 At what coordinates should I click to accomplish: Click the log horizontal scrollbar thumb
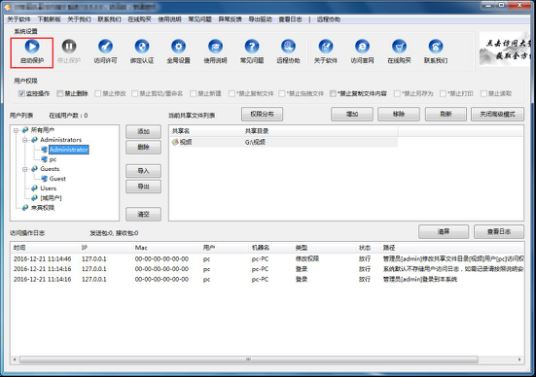[249, 359]
